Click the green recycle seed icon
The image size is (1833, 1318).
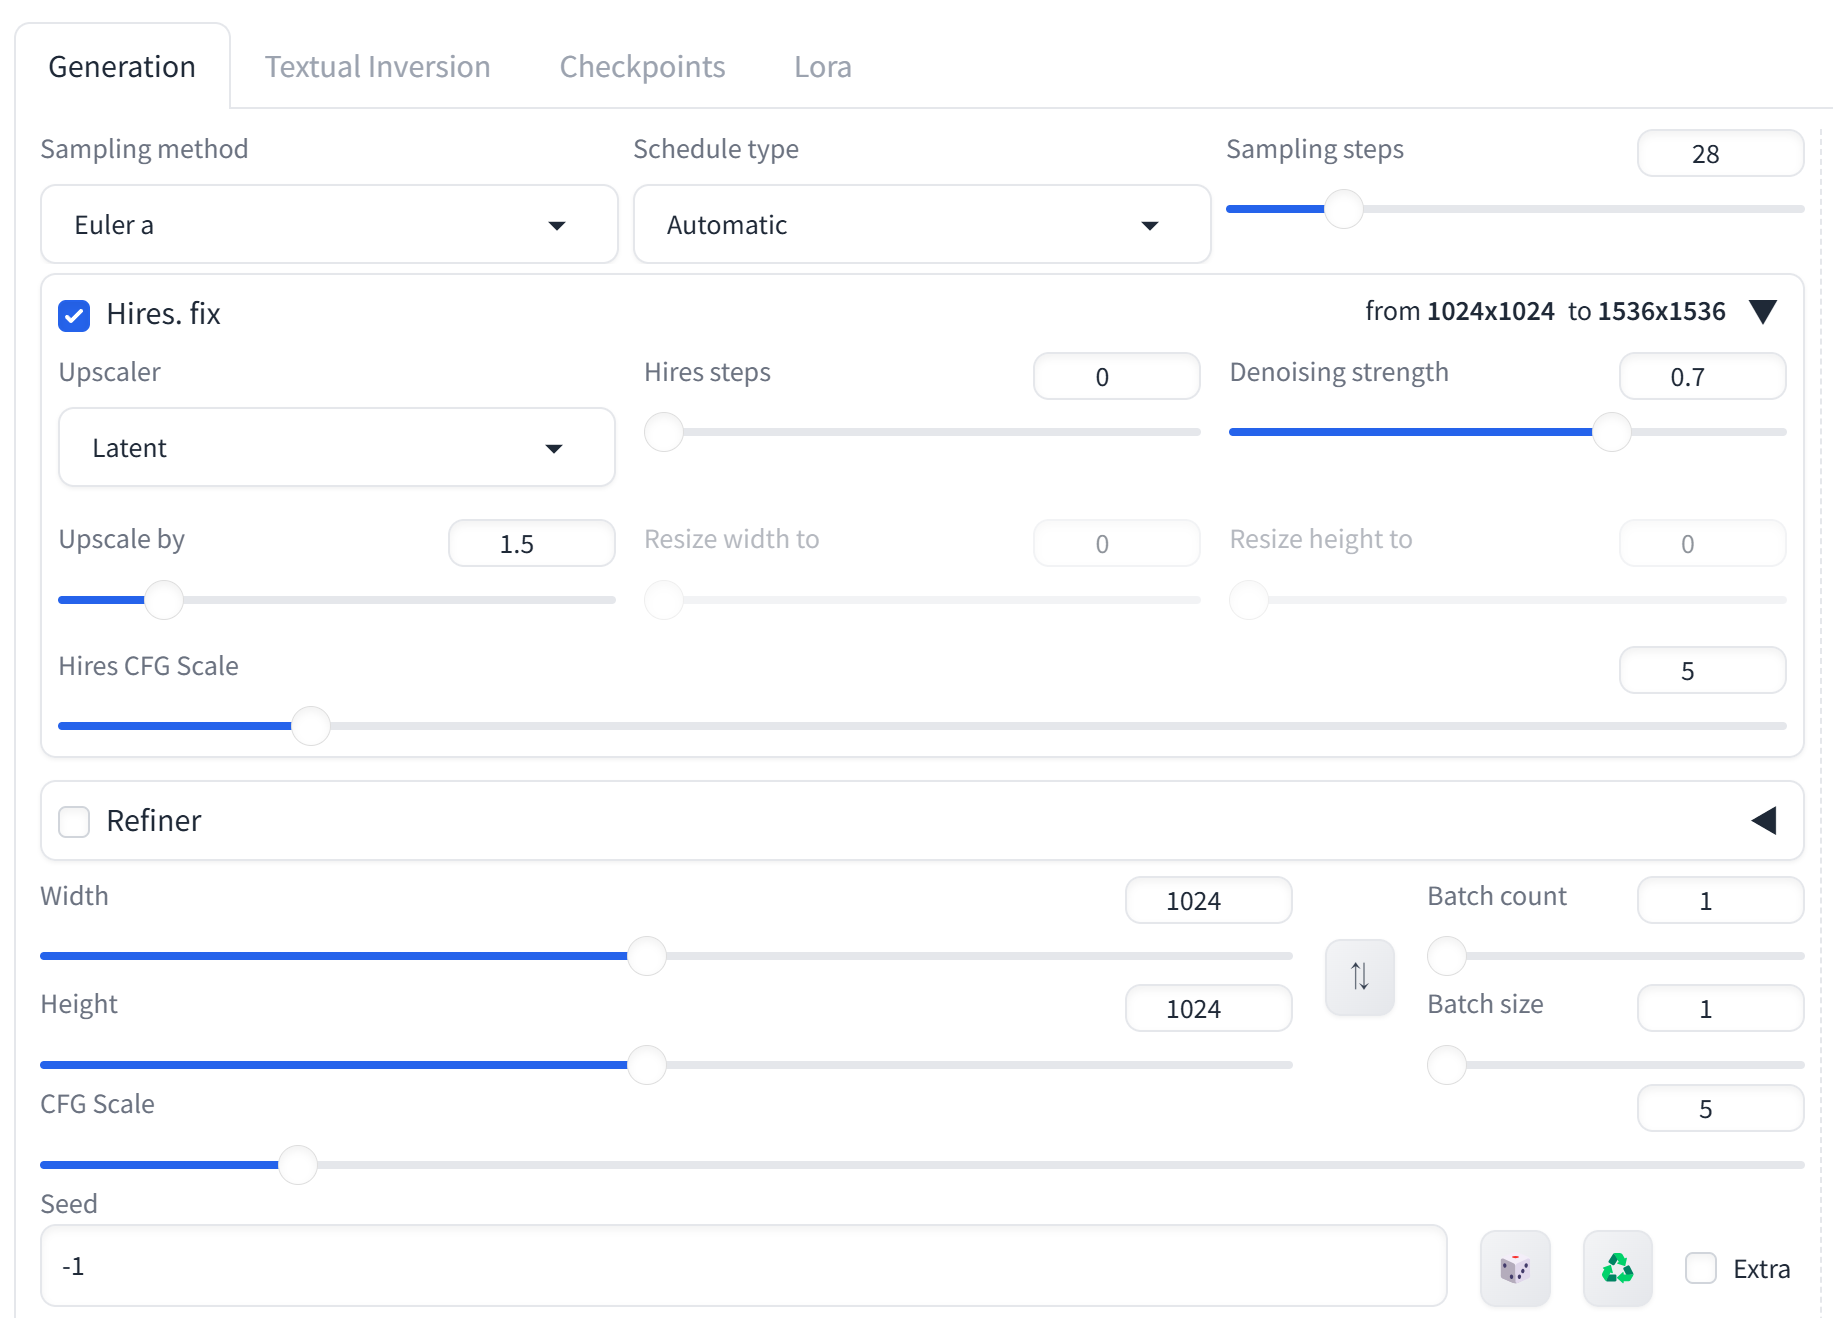(1617, 1268)
